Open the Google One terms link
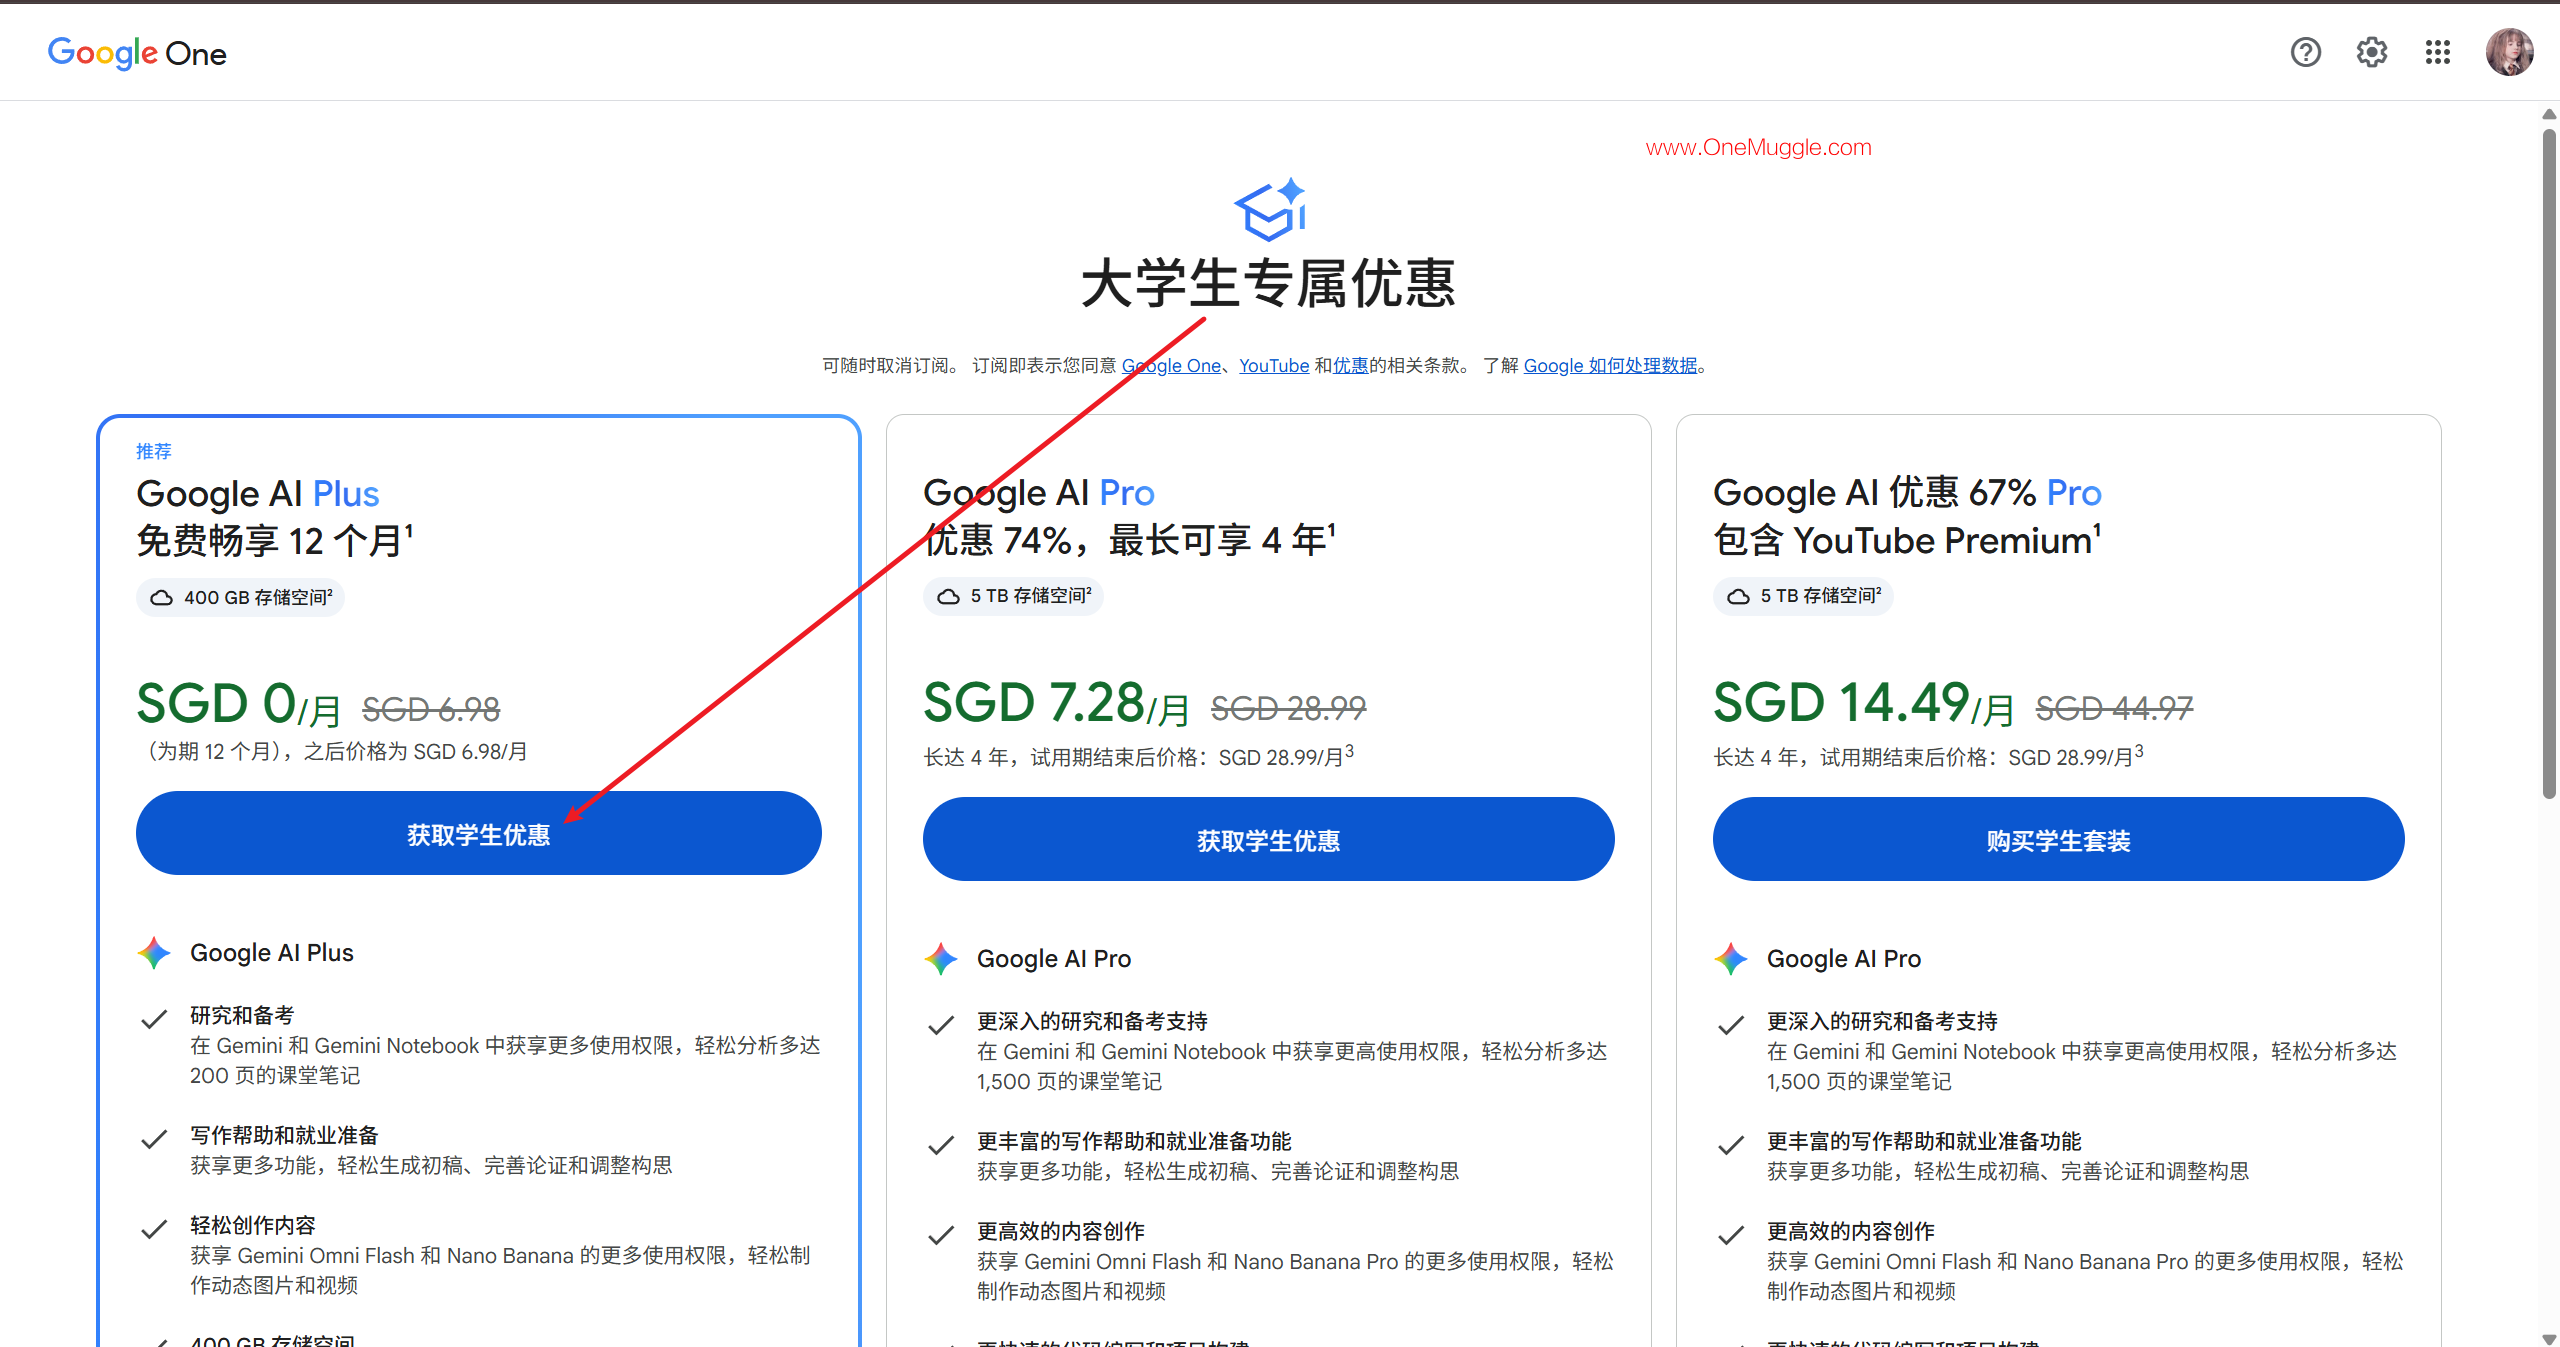The height and width of the screenshot is (1347, 2560). click(1171, 366)
